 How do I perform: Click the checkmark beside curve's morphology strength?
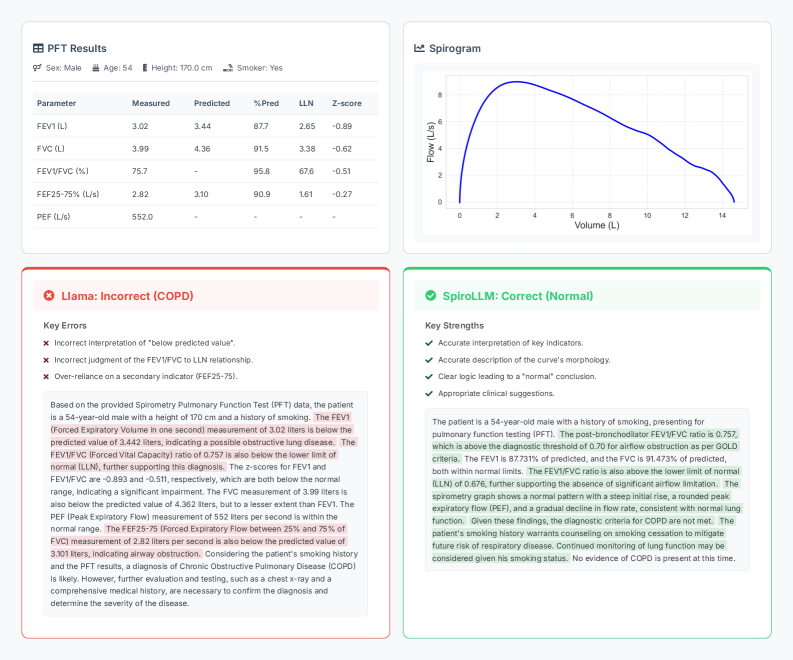pos(429,360)
